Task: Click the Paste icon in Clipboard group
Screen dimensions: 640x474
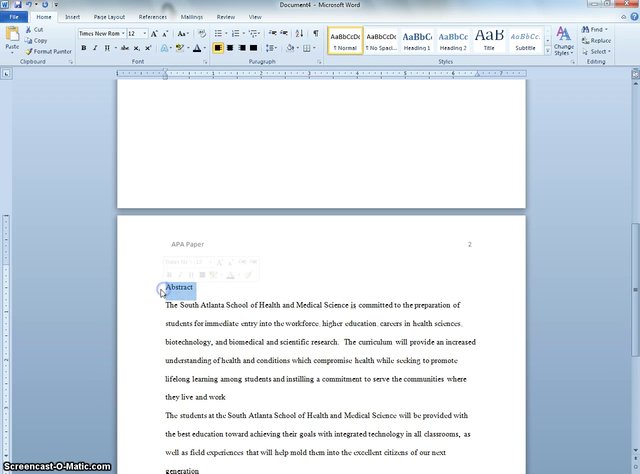Action: click(12, 37)
